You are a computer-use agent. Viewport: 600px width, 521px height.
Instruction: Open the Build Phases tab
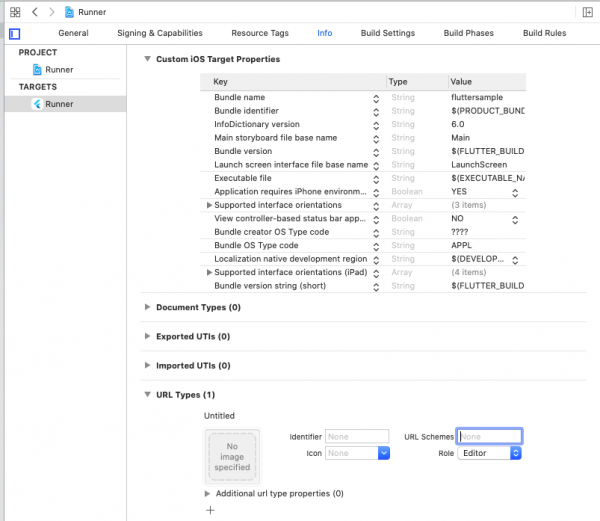click(468, 33)
